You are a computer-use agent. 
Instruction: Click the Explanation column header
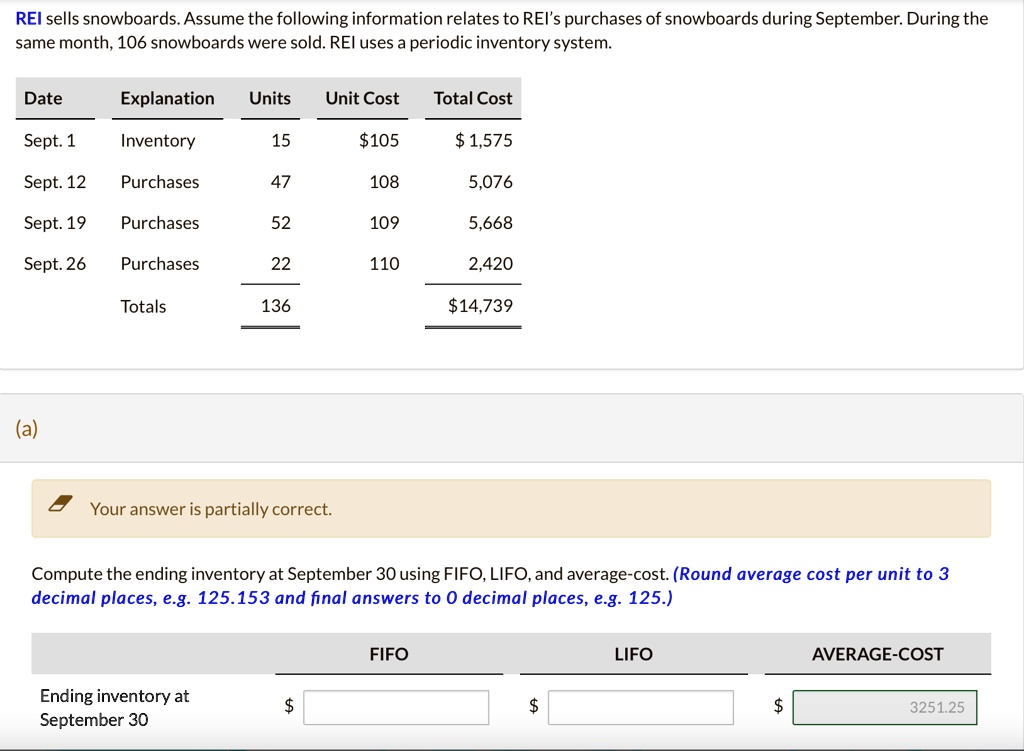click(167, 98)
